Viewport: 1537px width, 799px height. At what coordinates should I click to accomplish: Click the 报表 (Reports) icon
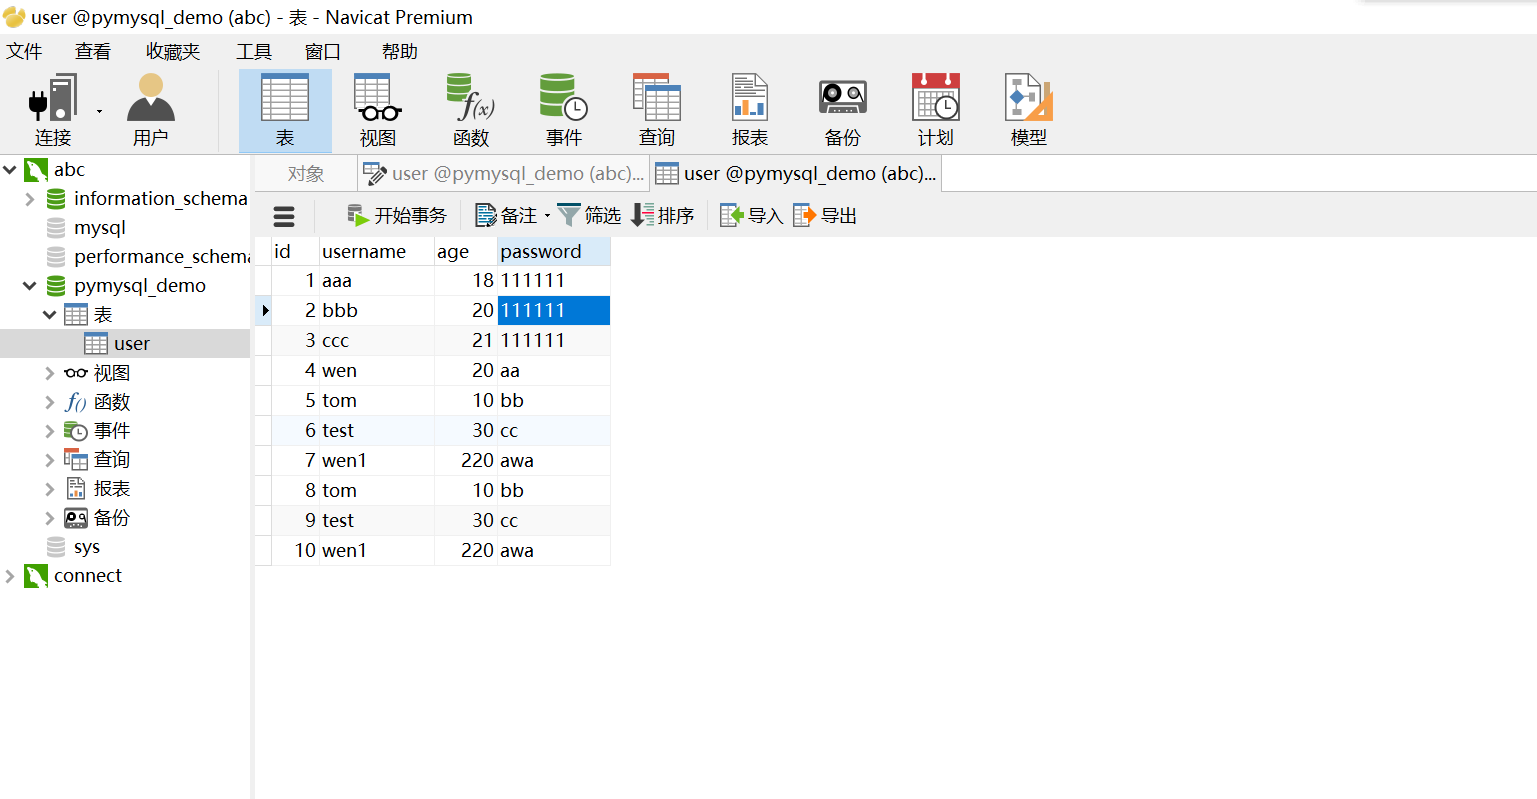pyautogui.click(x=749, y=108)
